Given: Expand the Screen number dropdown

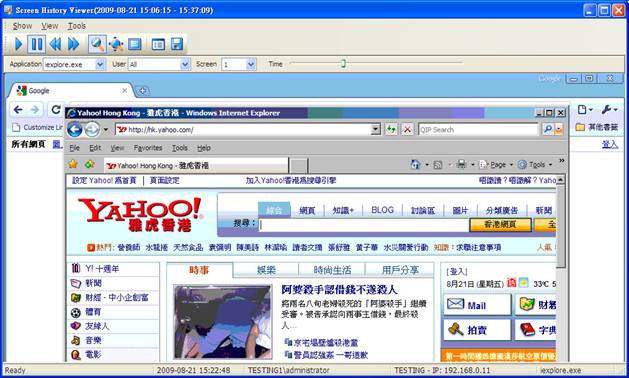Looking at the screenshot, I should (251, 64).
